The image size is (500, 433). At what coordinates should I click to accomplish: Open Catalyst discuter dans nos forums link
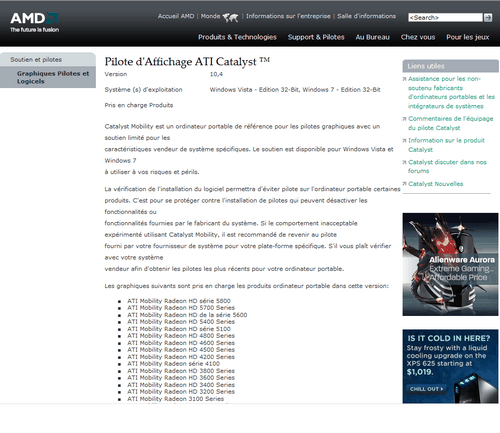(447, 166)
